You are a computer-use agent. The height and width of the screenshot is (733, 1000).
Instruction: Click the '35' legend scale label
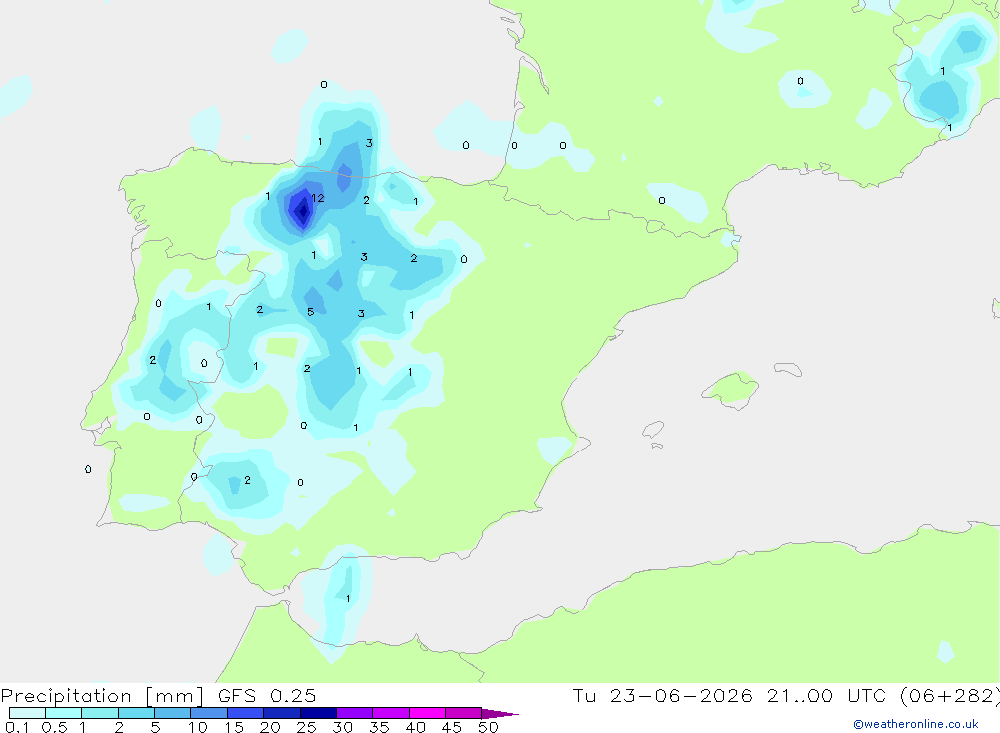coord(379,727)
